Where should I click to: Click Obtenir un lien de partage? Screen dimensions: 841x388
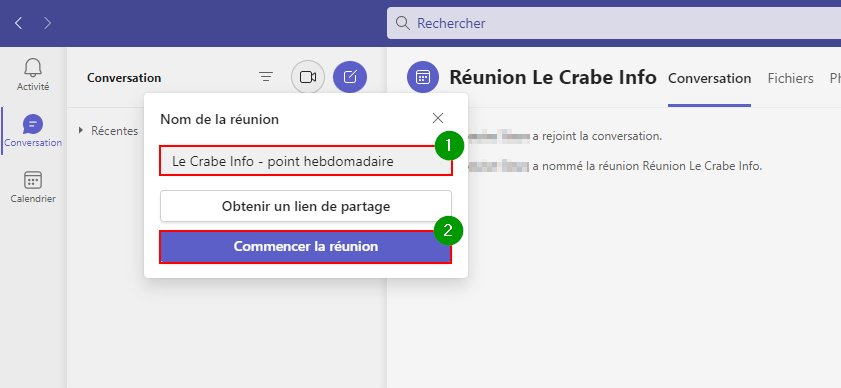(x=306, y=206)
